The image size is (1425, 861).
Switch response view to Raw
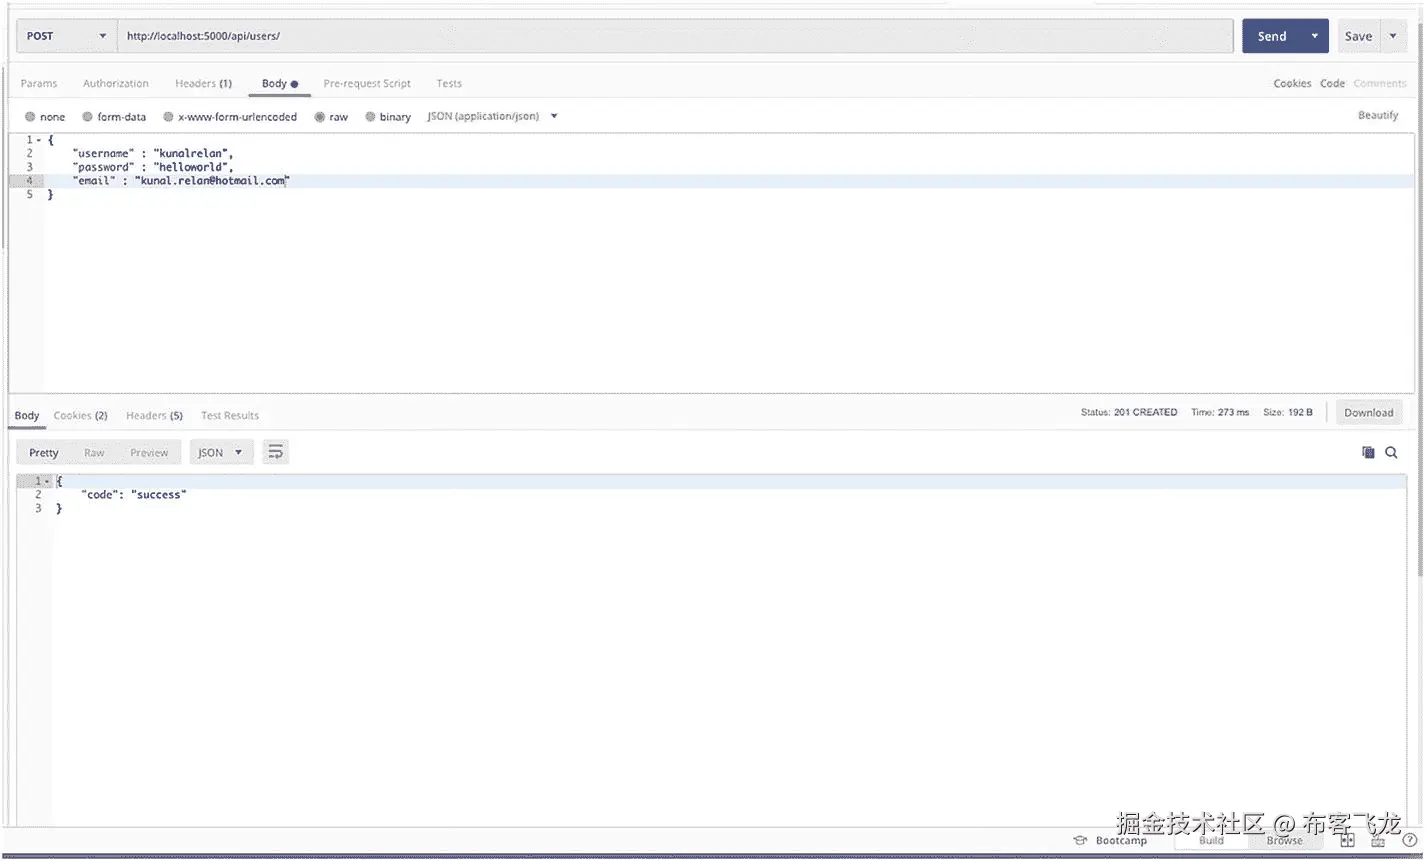click(x=94, y=453)
